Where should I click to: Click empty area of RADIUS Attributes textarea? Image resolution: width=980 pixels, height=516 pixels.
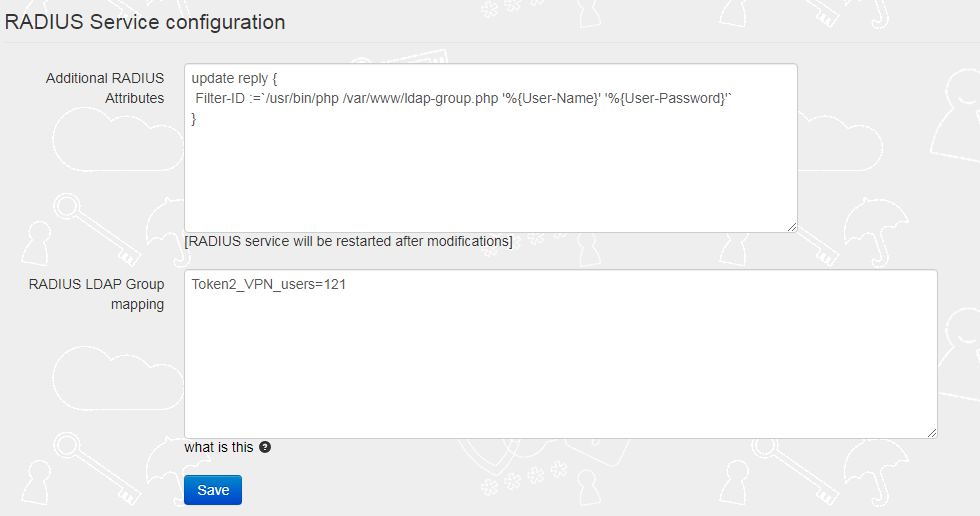[x=491, y=178]
